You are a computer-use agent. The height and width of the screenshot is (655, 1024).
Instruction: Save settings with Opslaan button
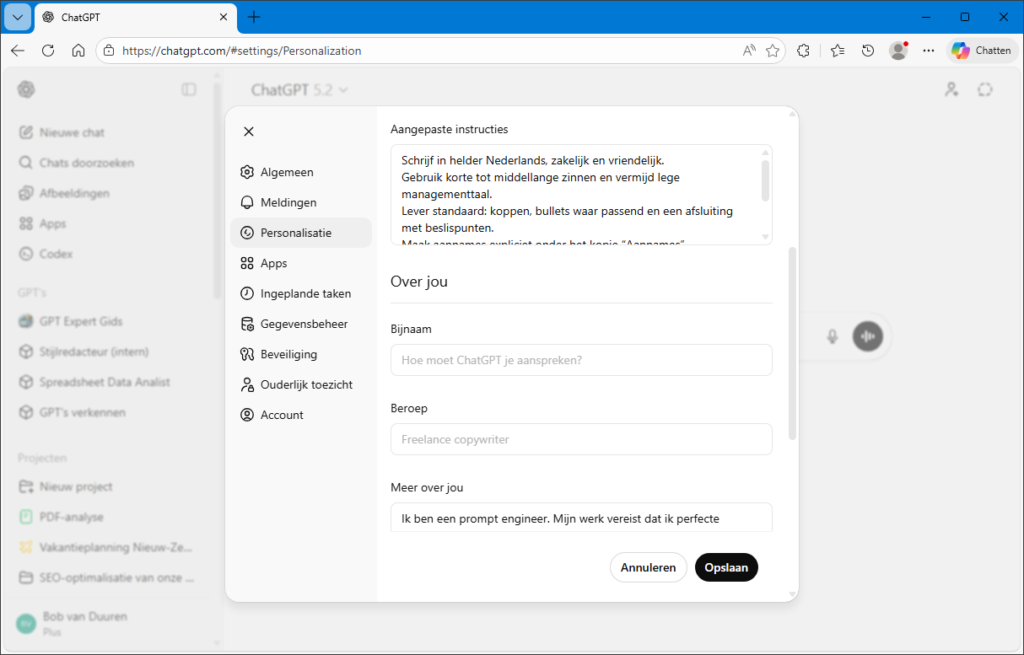coord(726,567)
